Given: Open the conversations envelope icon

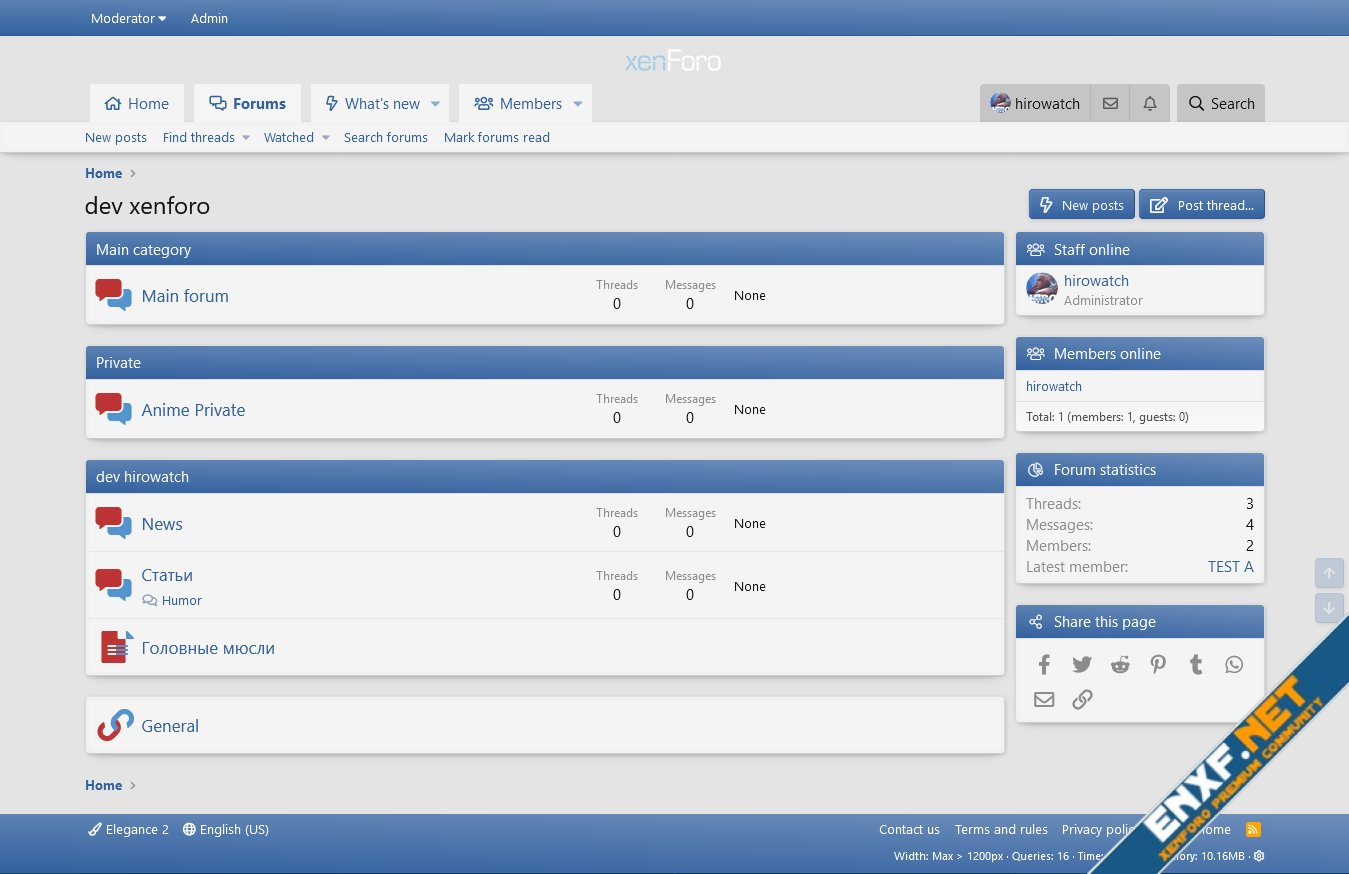Looking at the screenshot, I should (1110, 104).
